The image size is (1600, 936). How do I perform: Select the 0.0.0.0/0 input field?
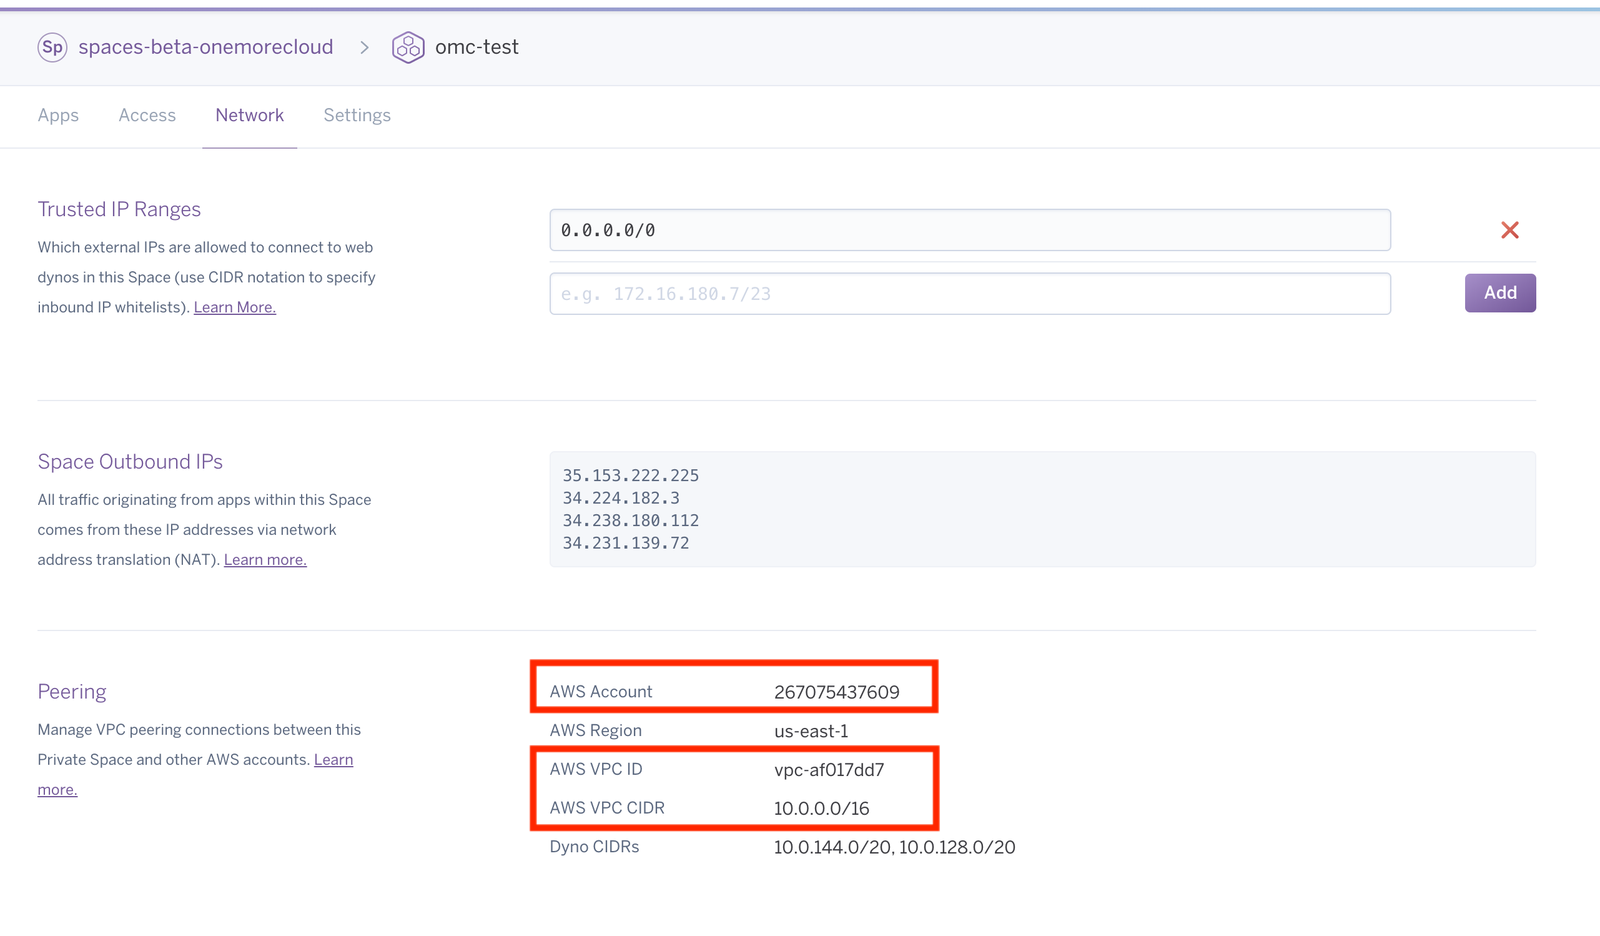969,229
